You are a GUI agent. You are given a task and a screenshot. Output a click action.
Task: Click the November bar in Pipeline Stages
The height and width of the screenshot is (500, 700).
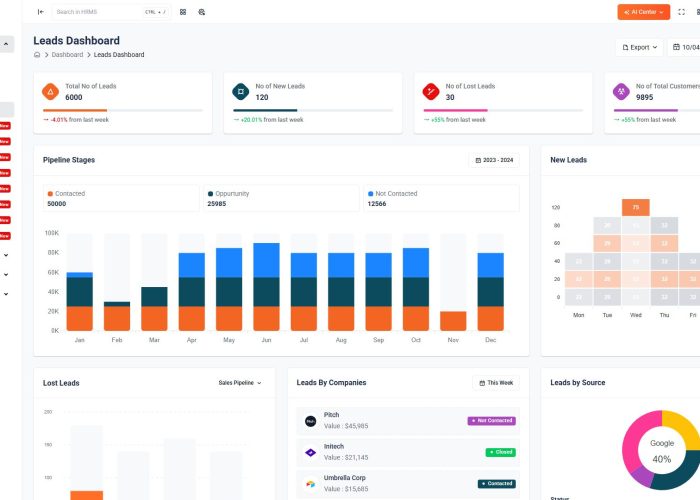point(453,321)
